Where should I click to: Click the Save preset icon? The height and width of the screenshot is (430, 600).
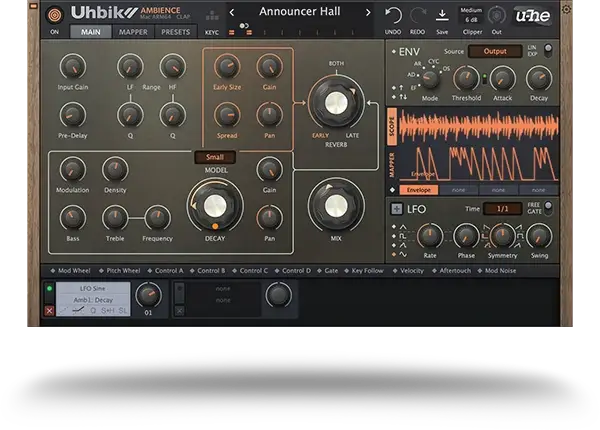point(442,15)
